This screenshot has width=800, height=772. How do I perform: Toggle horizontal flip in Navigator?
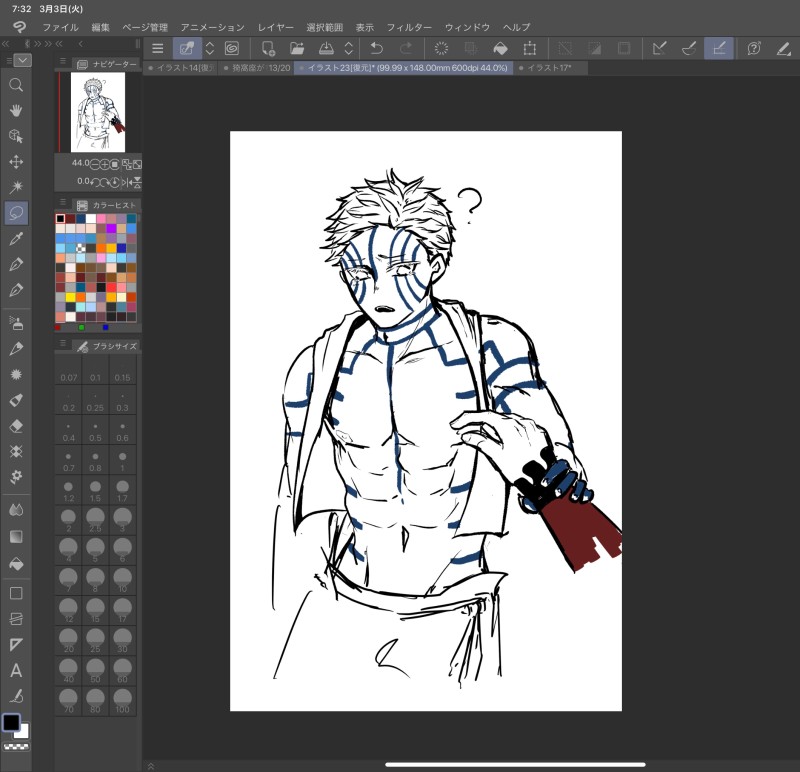127,182
